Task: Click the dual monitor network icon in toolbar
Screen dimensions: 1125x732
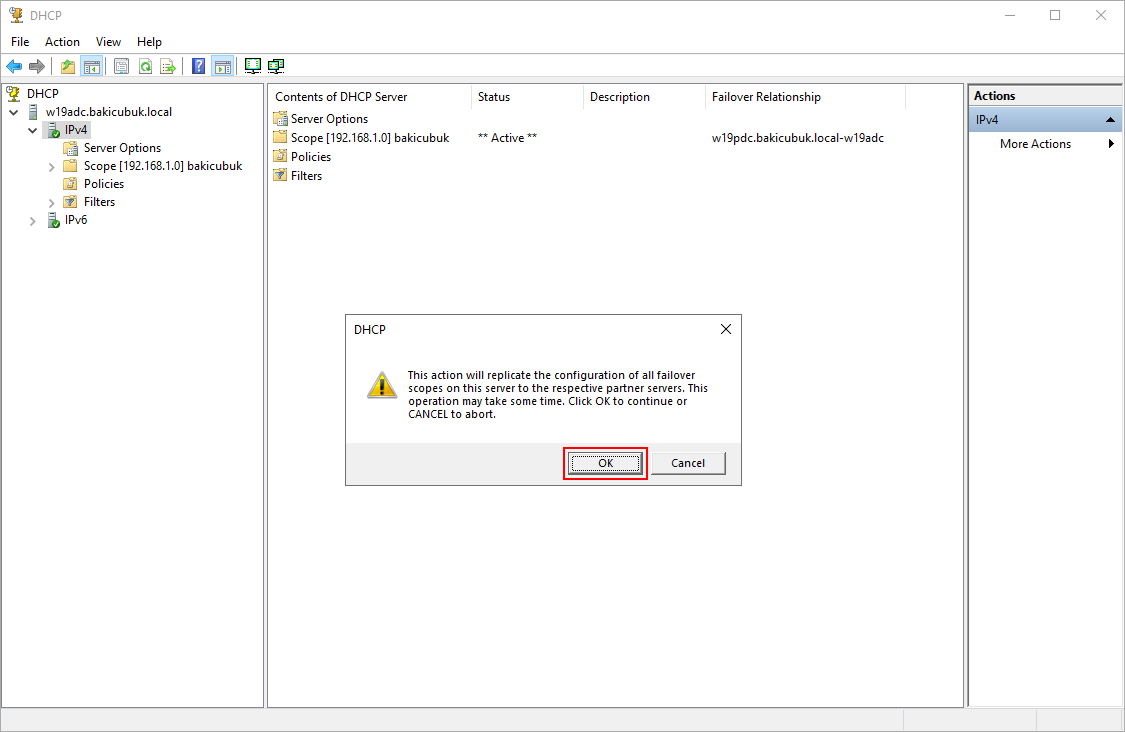Action: click(276, 67)
